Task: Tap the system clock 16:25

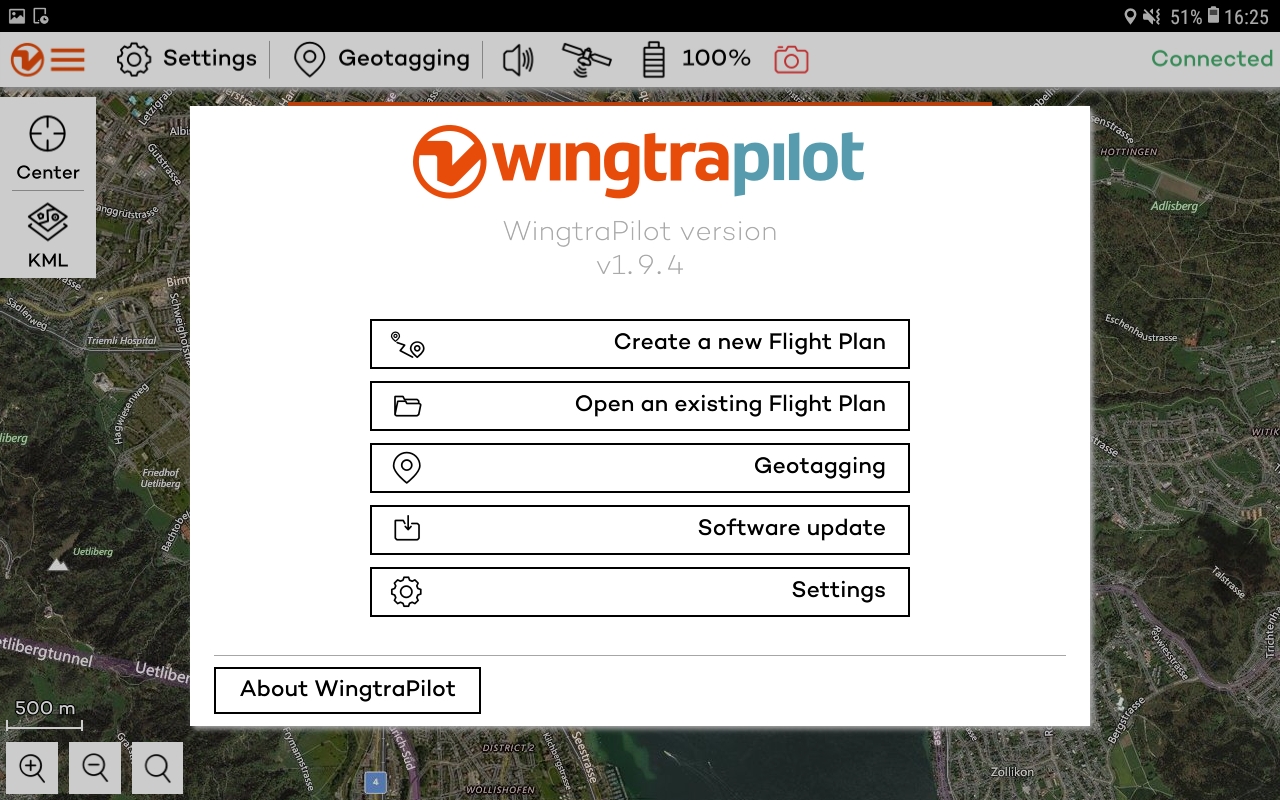Action: coord(1246,17)
